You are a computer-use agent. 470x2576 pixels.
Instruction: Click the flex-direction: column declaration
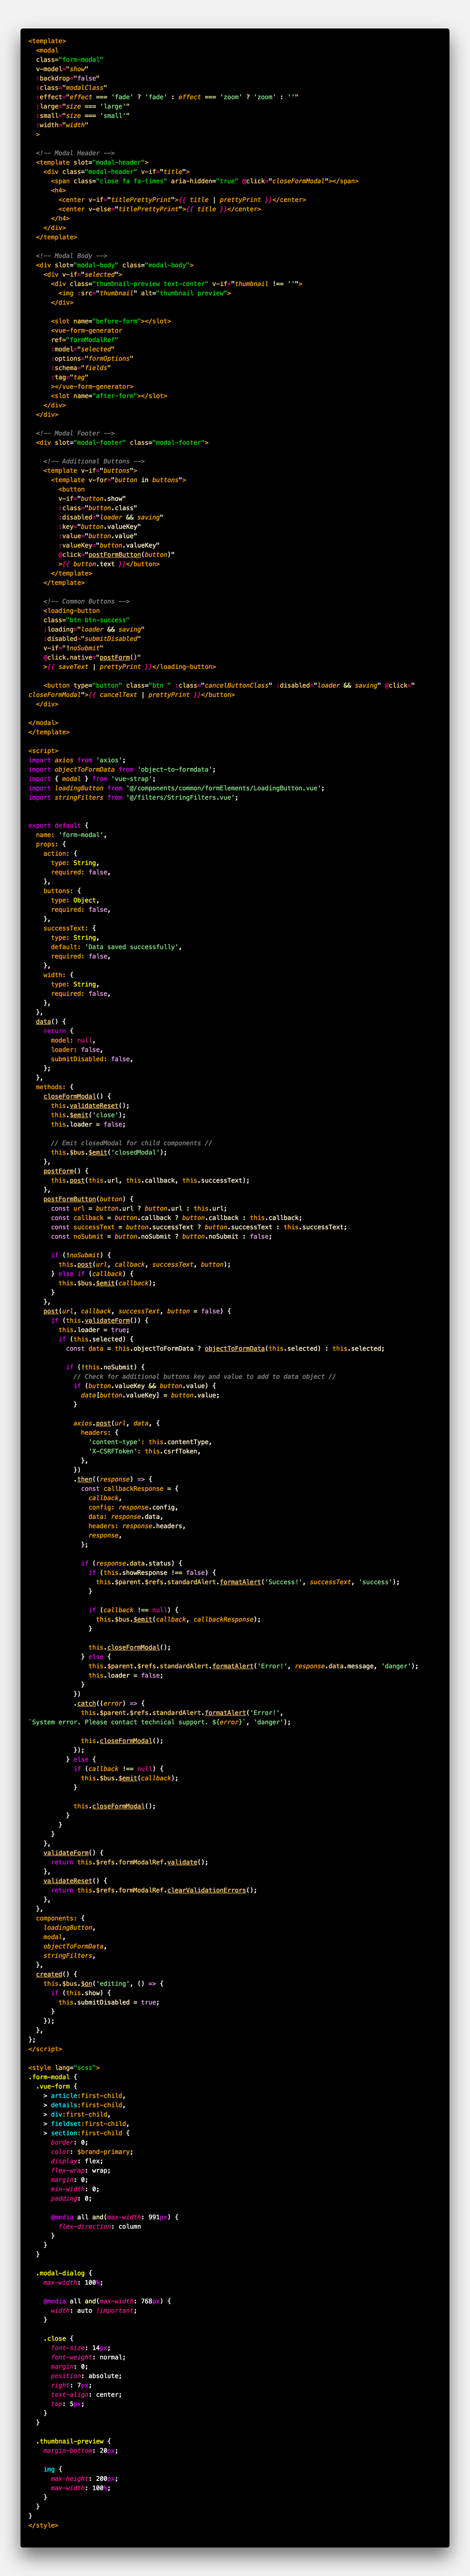(100, 2226)
